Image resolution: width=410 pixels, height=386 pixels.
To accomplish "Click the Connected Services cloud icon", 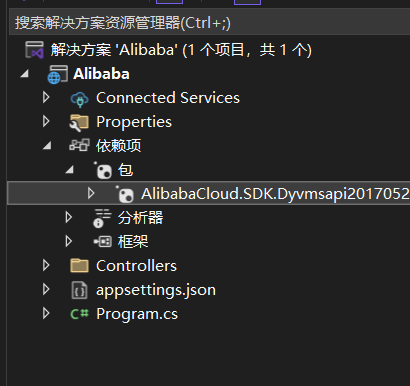I will [x=79, y=99].
